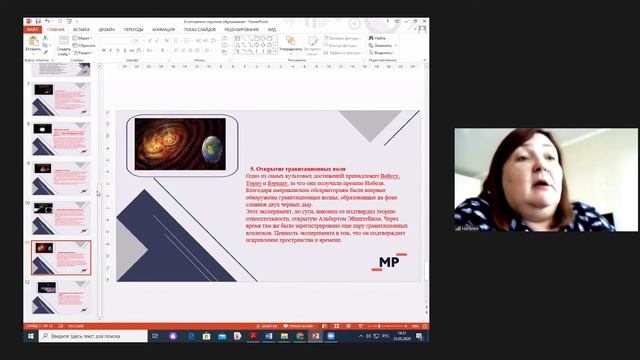Align paragraph text left
The width and height of the screenshot is (640, 360).
point(176,51)
